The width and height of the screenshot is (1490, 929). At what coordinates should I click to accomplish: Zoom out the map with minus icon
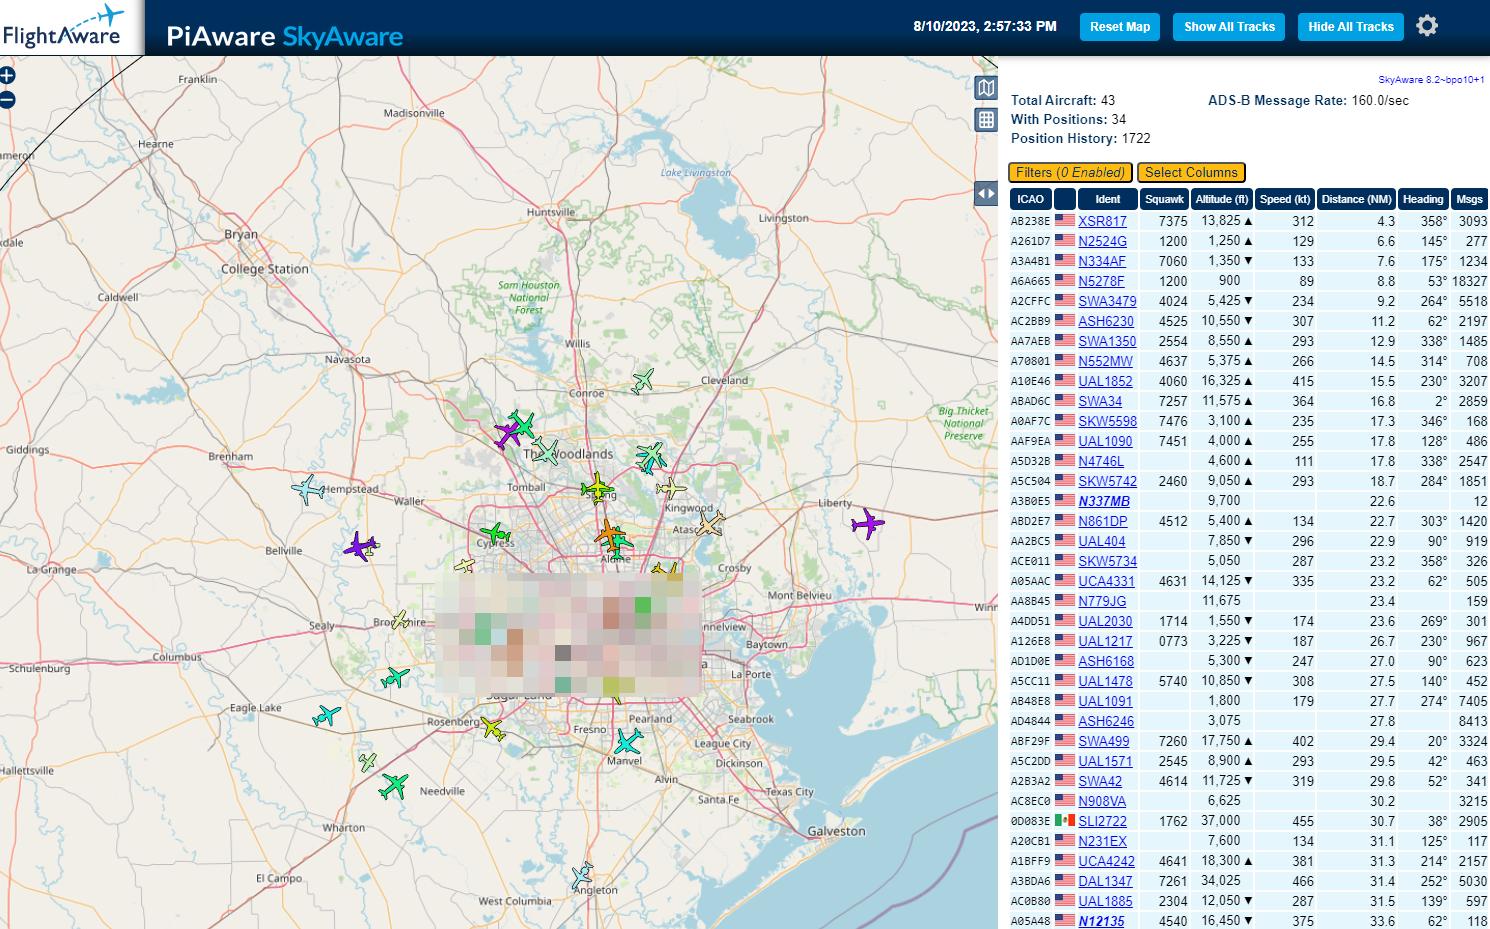(7, 99)
